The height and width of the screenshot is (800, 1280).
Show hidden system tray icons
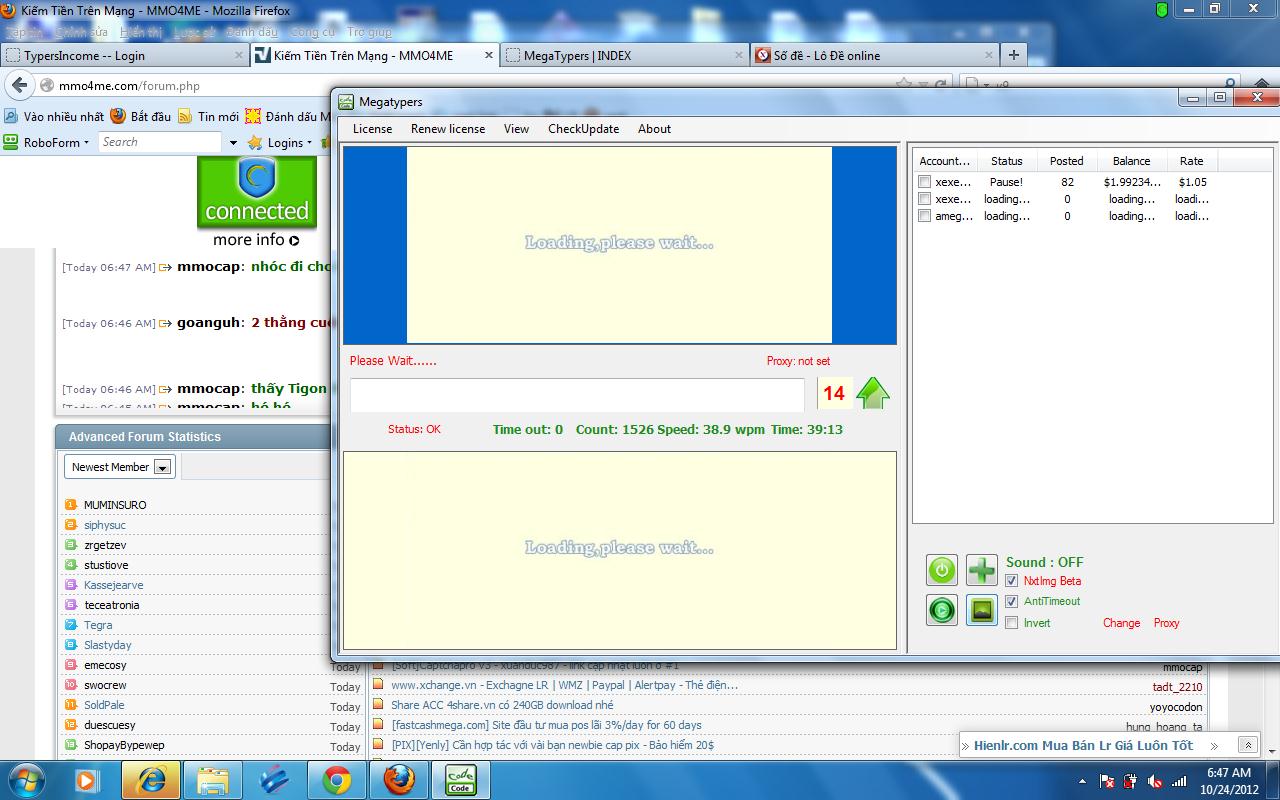point(1083,781)
